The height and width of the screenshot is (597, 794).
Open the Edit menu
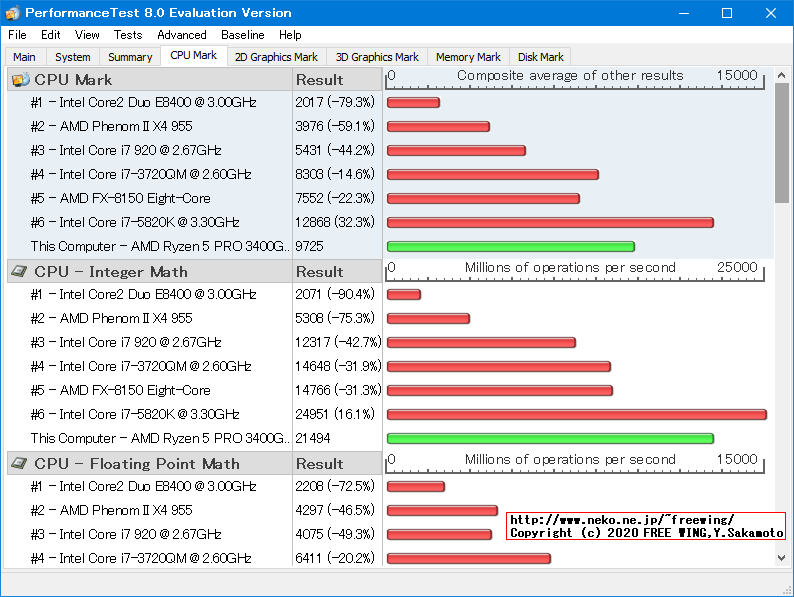click(51, 35)
